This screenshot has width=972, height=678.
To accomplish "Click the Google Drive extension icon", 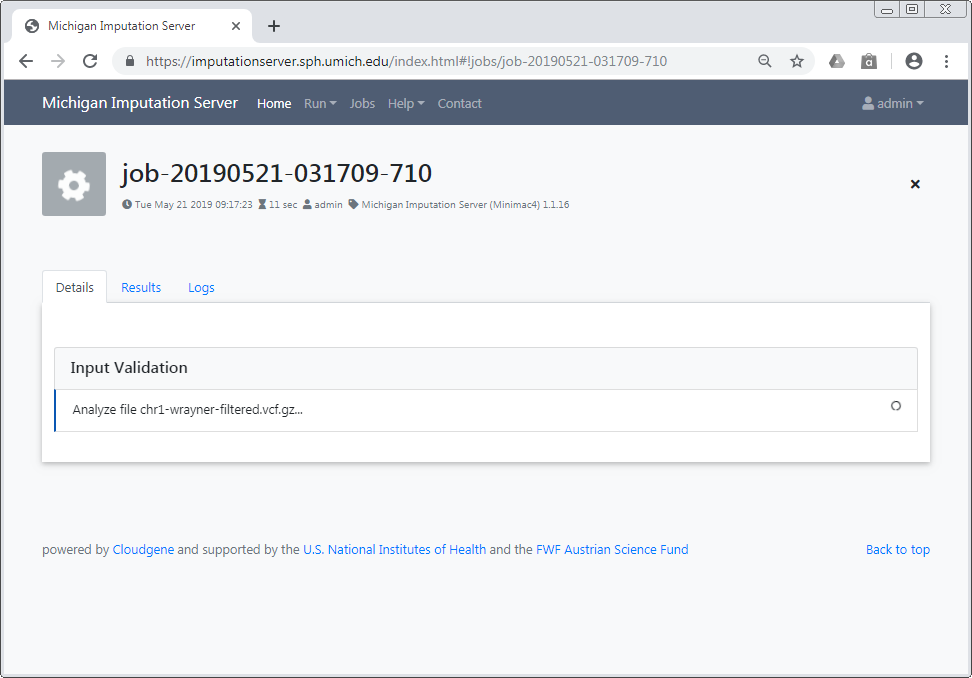I will point(837,61).
